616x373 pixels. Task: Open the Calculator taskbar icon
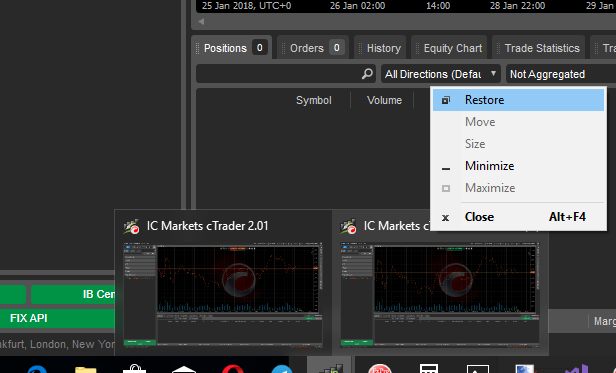(429, 368)
